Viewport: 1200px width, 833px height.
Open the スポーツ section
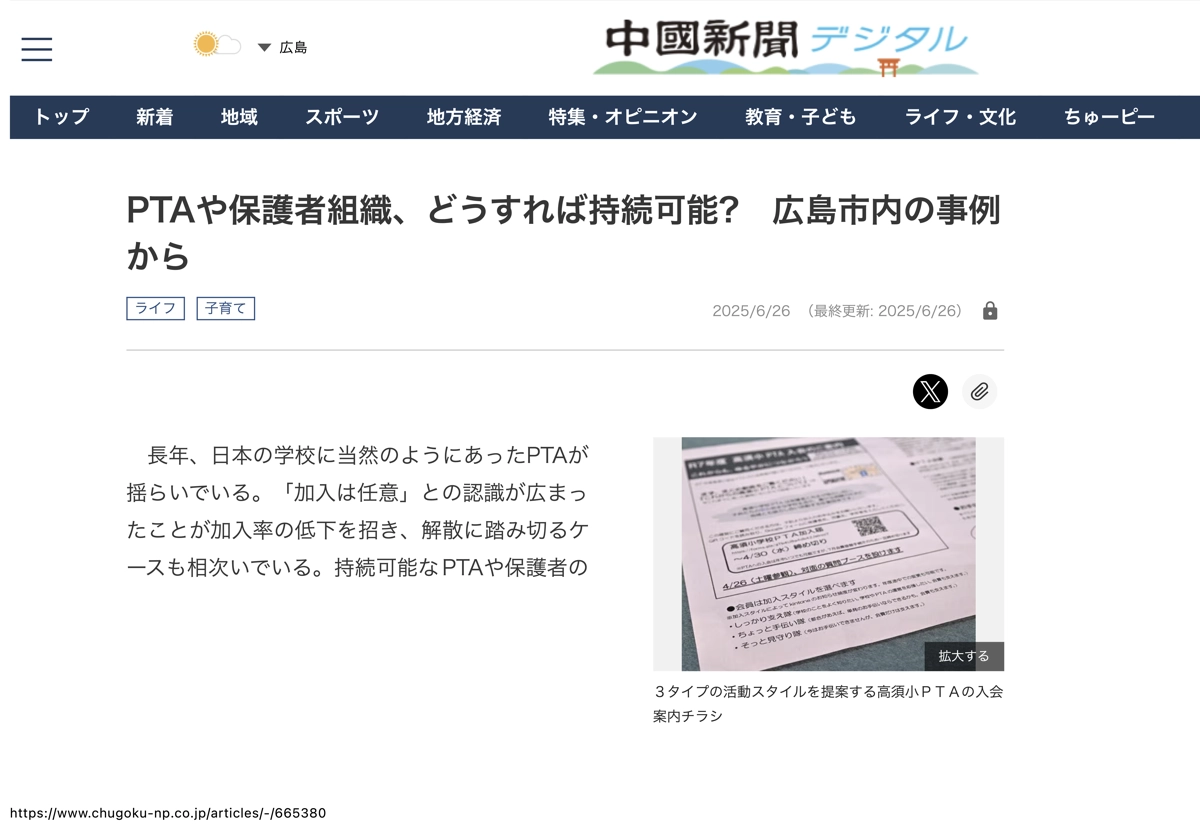click(x=342, y=117)
